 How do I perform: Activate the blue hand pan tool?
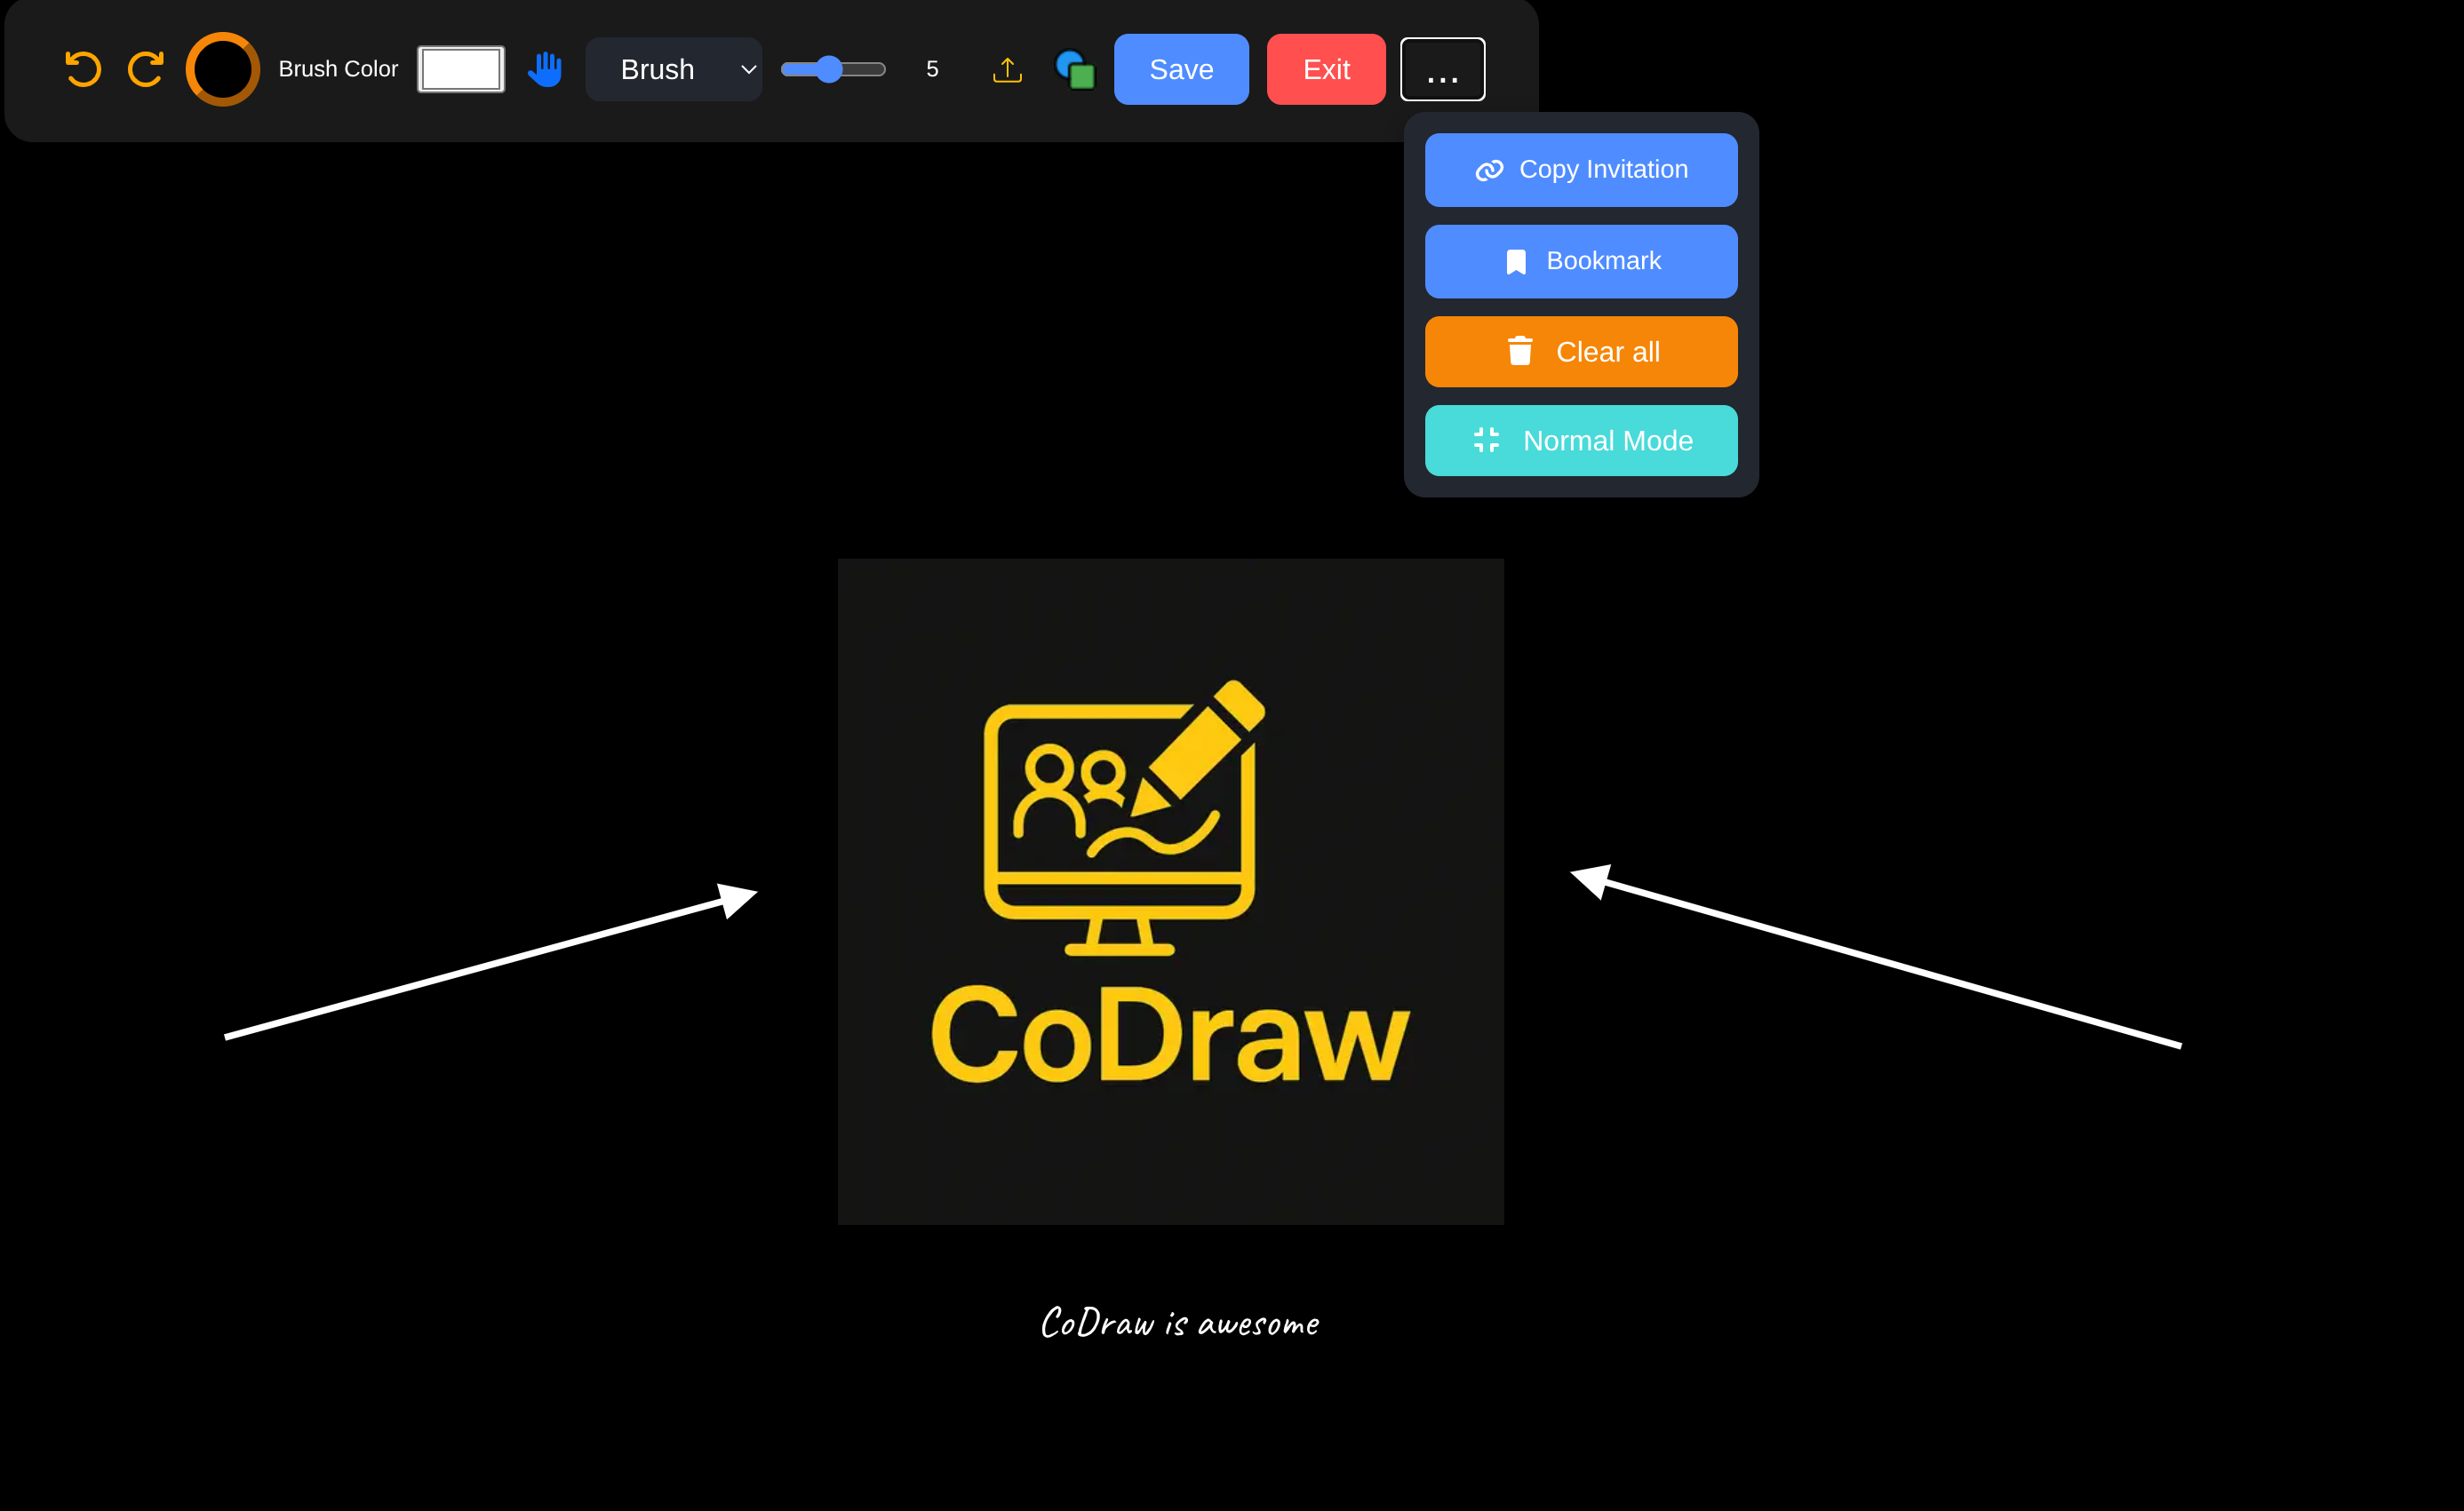(x=545, y=69)
